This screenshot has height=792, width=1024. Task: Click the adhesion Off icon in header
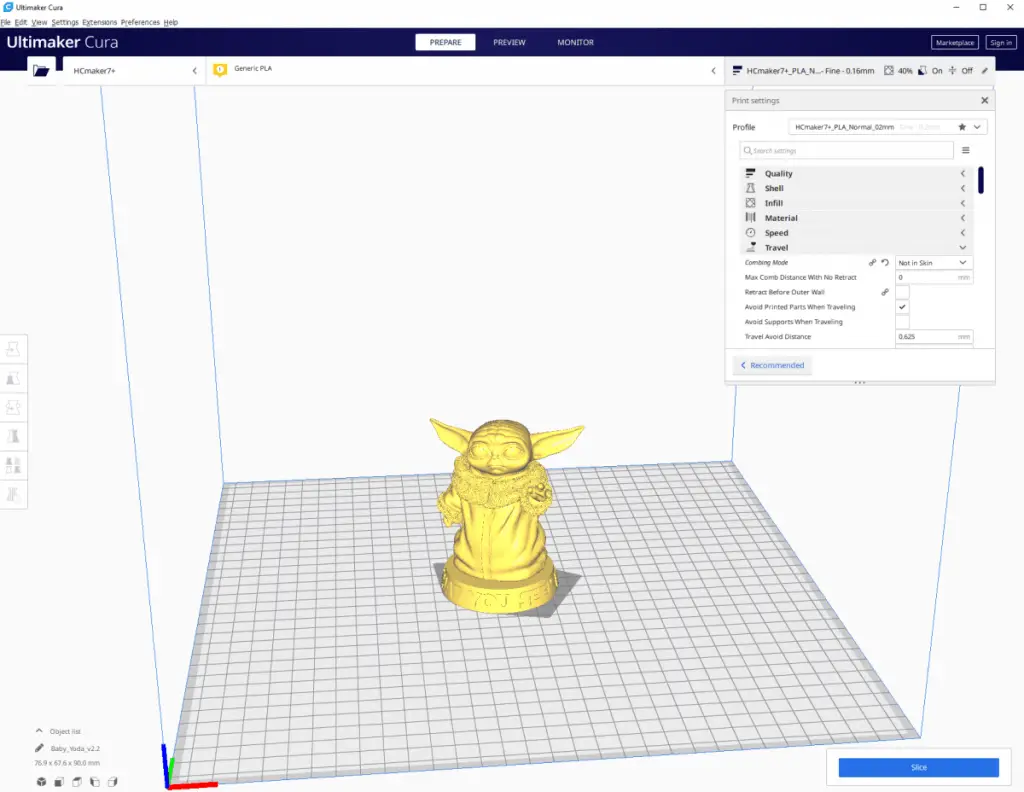click(952, 71)
